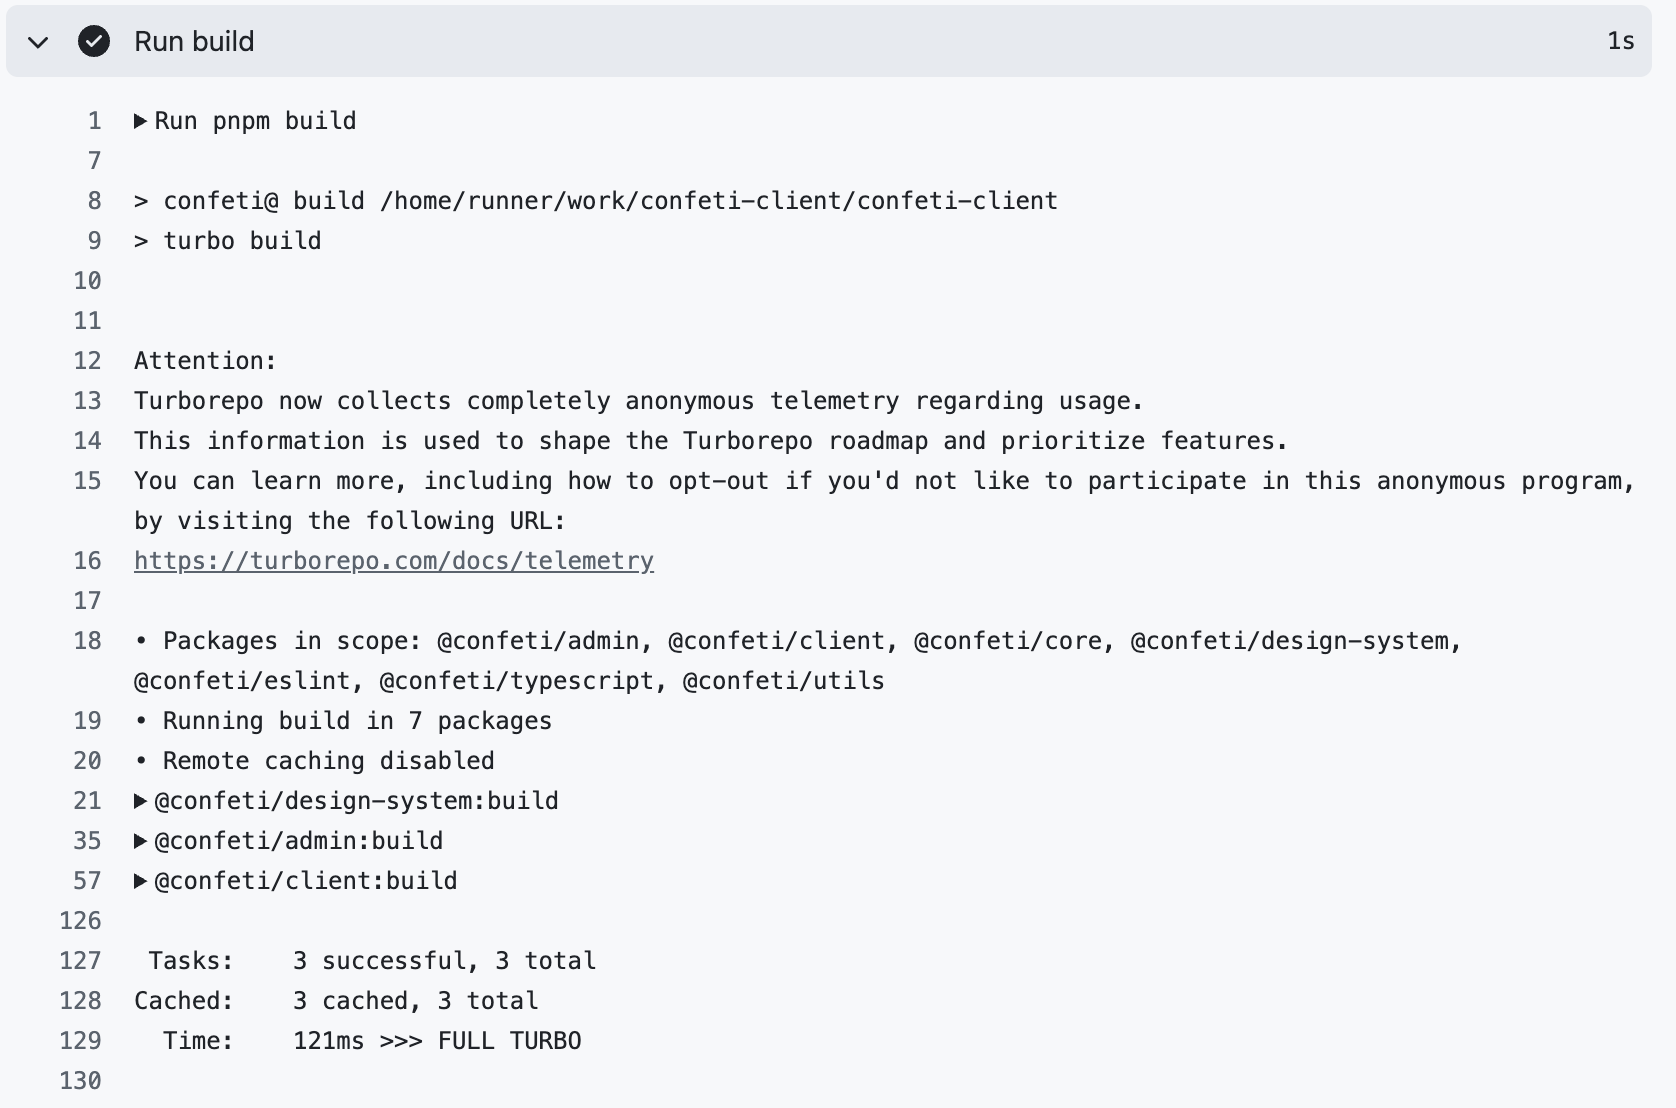Screen dimensions: 1676x1108
Task: Select line number 18 for packages in scope
Action: 88,641
